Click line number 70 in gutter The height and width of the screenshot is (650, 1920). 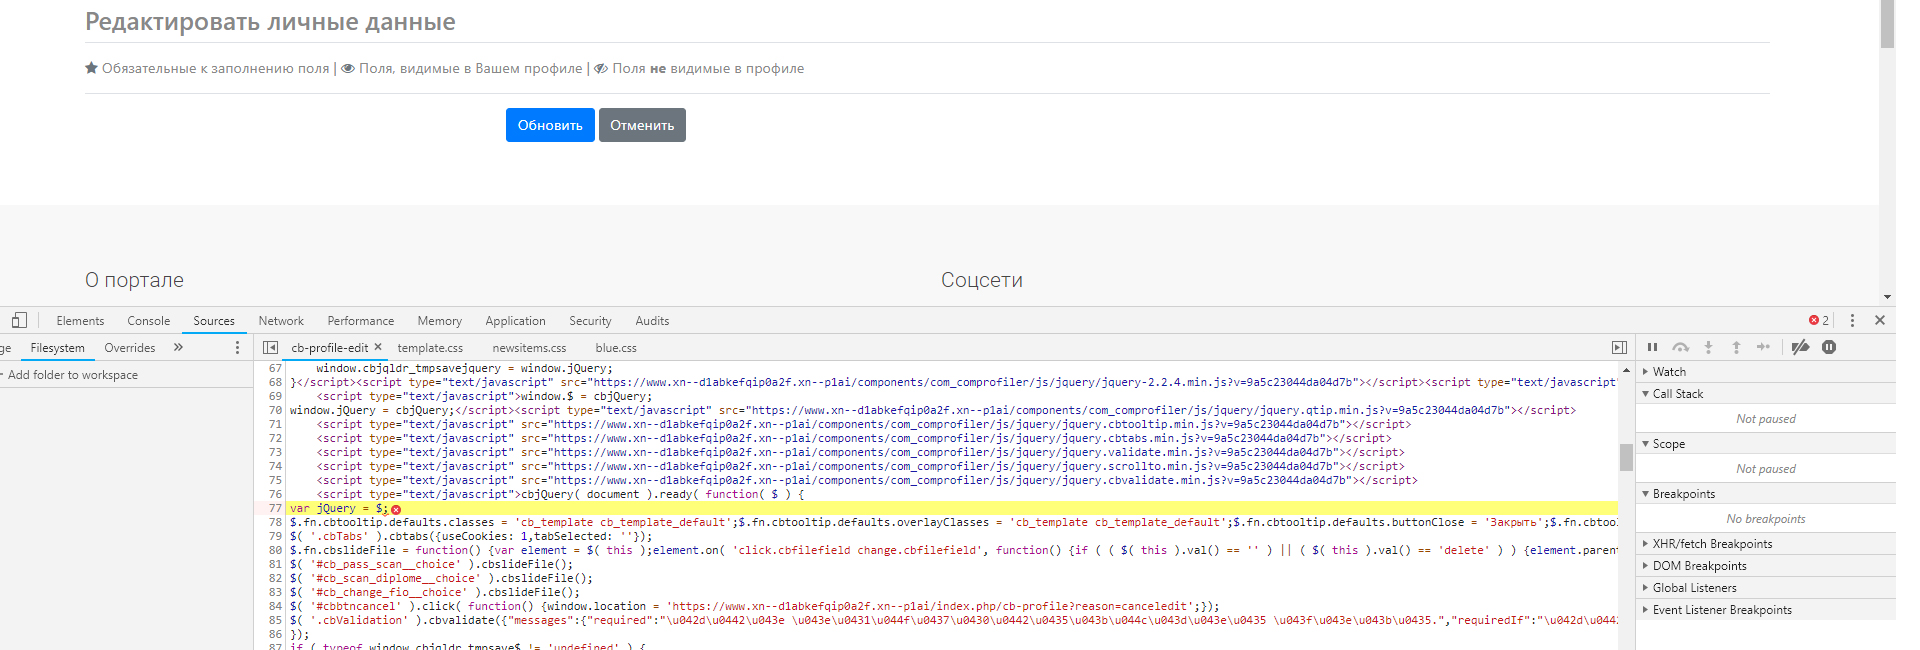(x=275, y=410)
